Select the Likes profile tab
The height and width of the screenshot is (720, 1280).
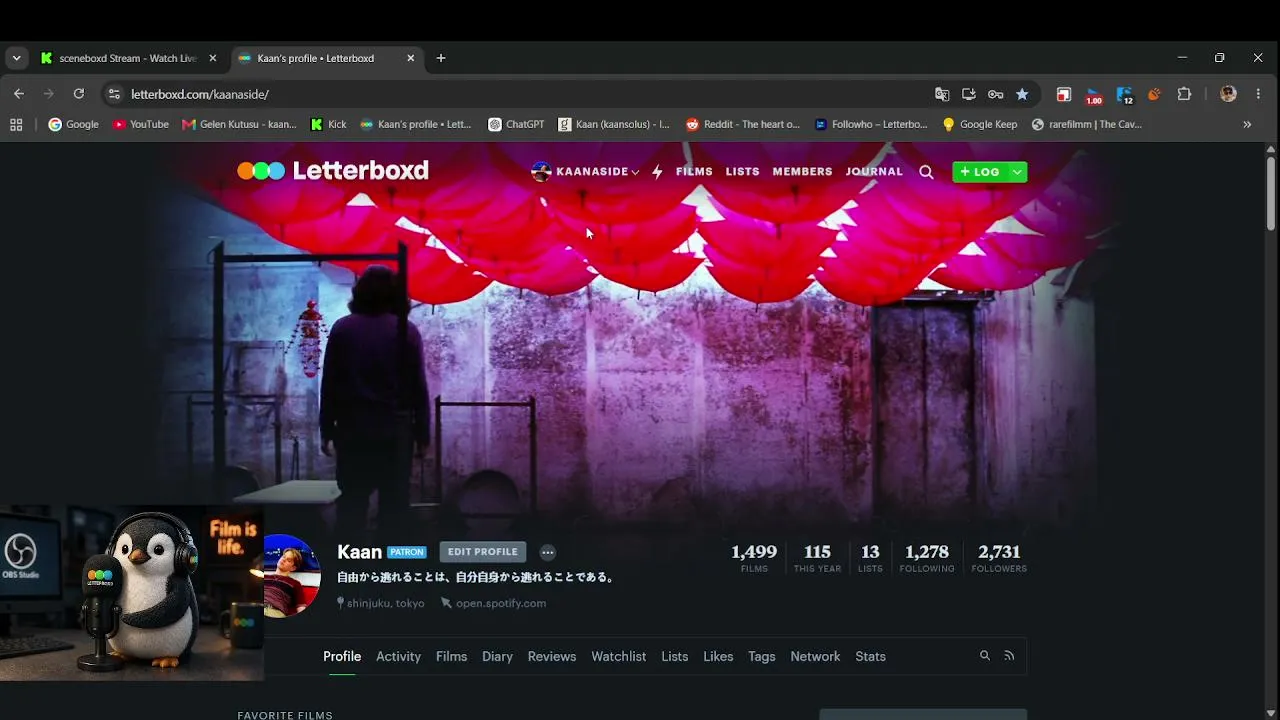point(718,656)
